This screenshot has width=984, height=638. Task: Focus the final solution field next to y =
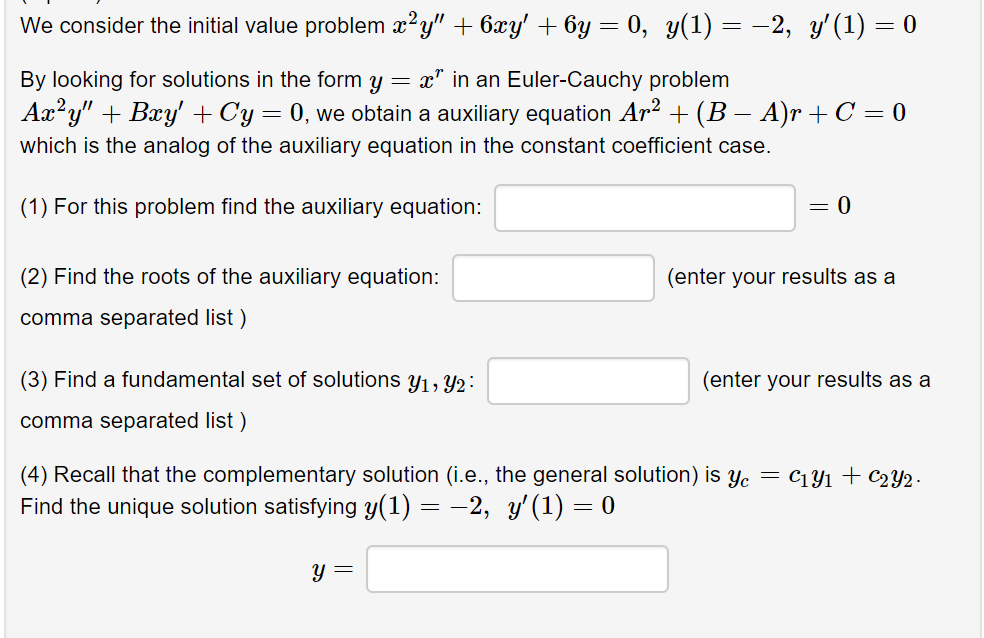(516, 568)
